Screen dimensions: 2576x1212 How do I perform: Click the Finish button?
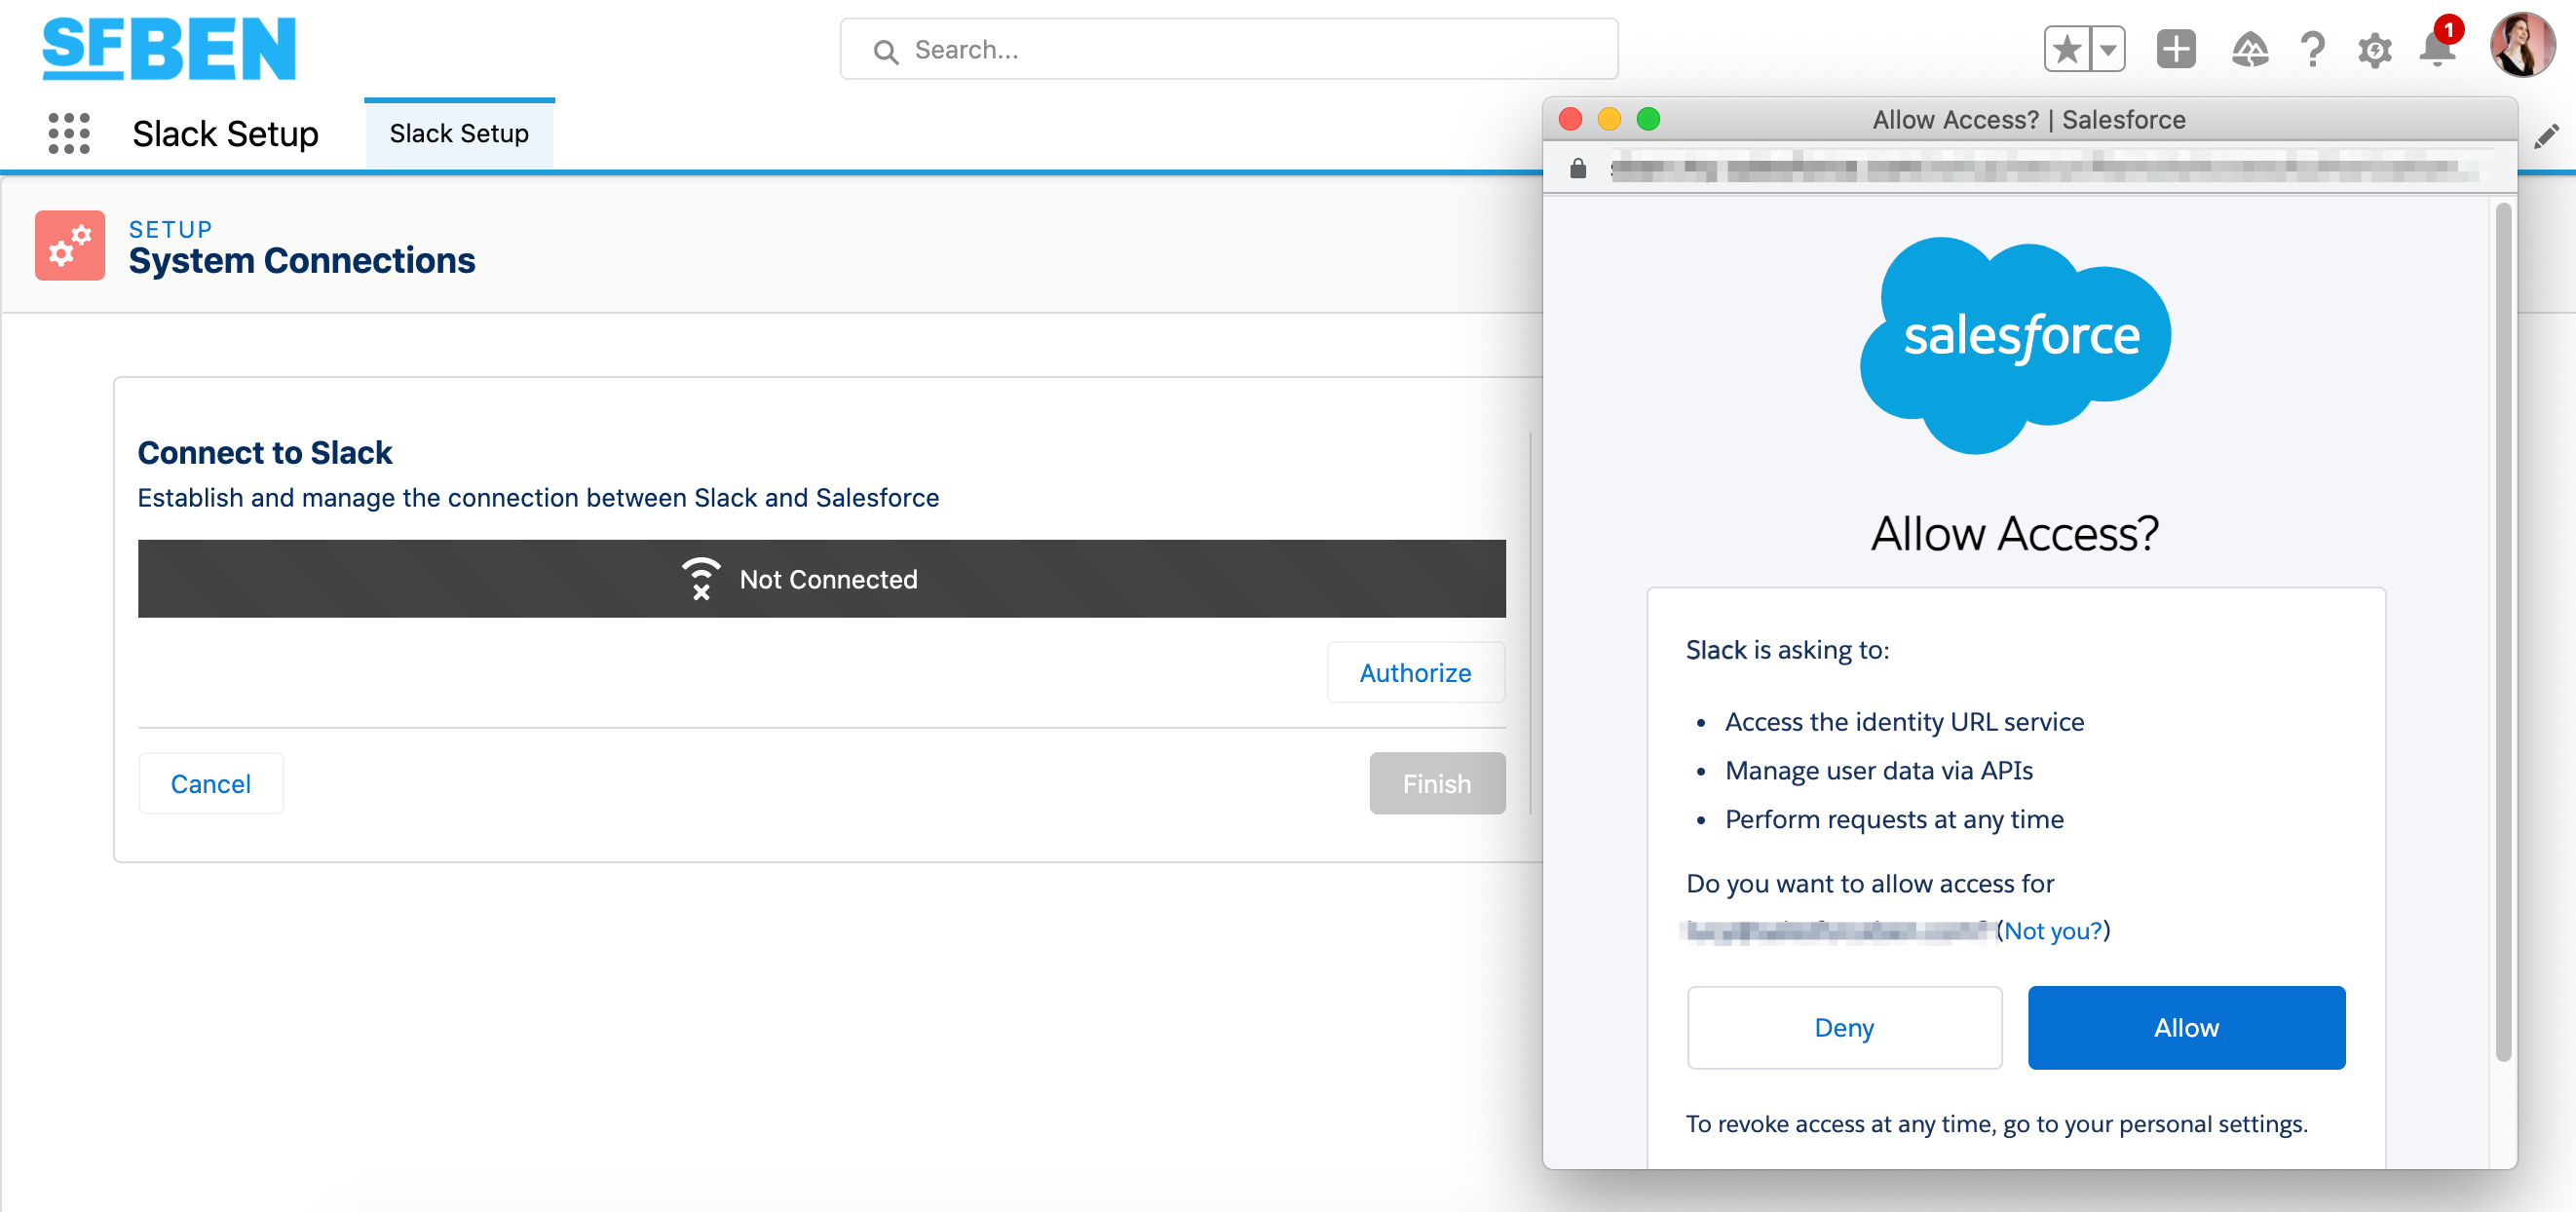[x=1437, y=783]
